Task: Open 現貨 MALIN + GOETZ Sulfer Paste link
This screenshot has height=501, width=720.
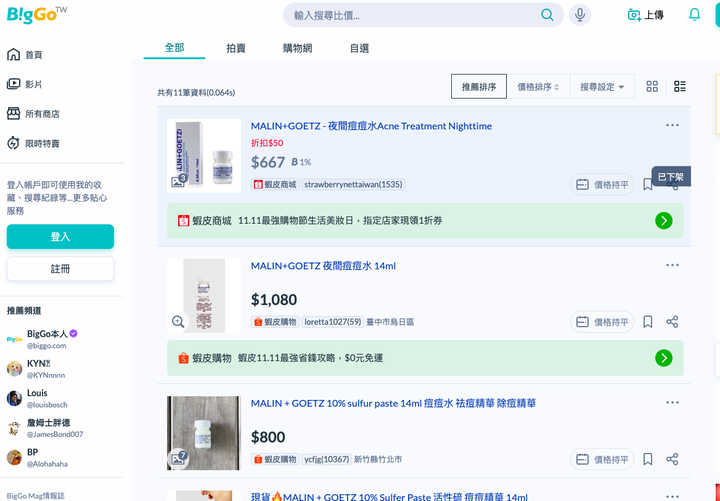Action: click(389, 496)
